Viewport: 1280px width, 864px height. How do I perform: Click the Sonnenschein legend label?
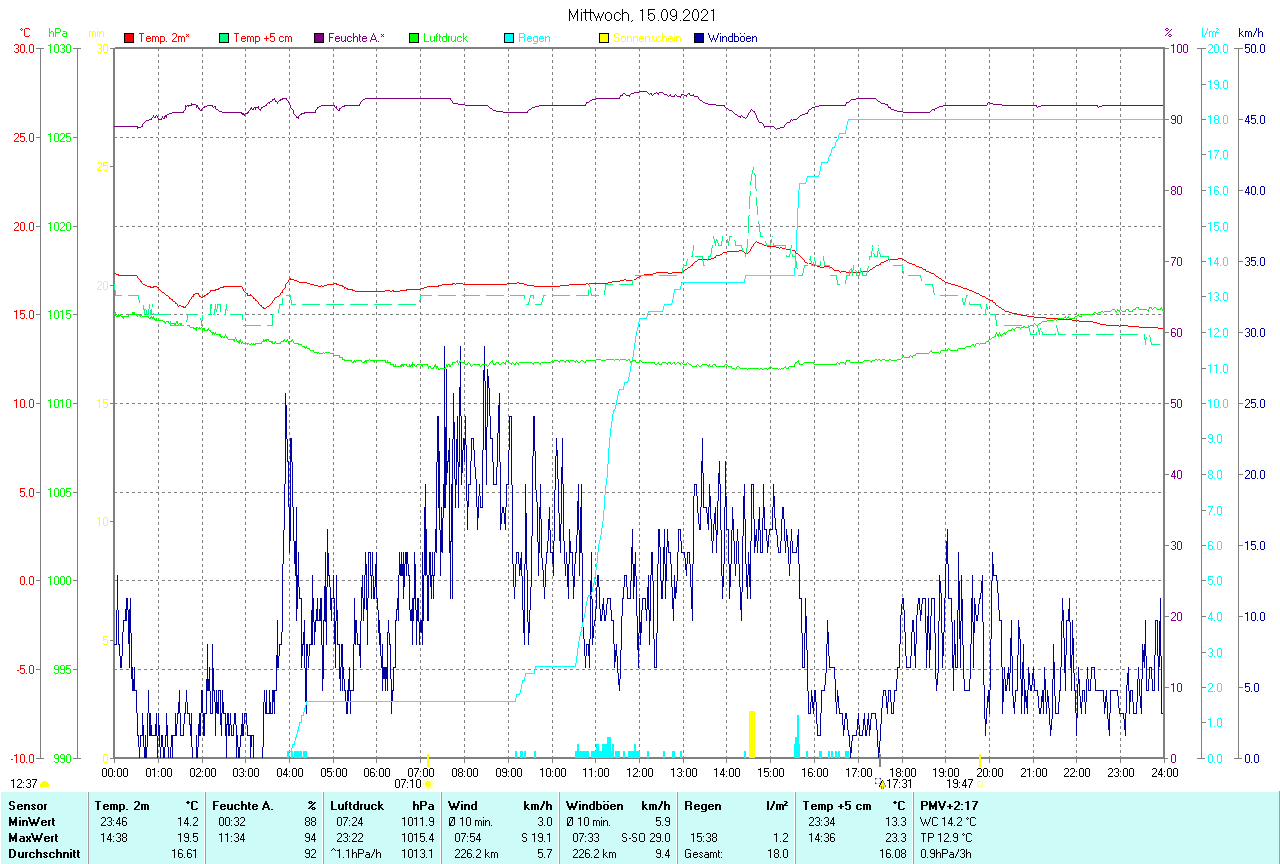[647, 38]
